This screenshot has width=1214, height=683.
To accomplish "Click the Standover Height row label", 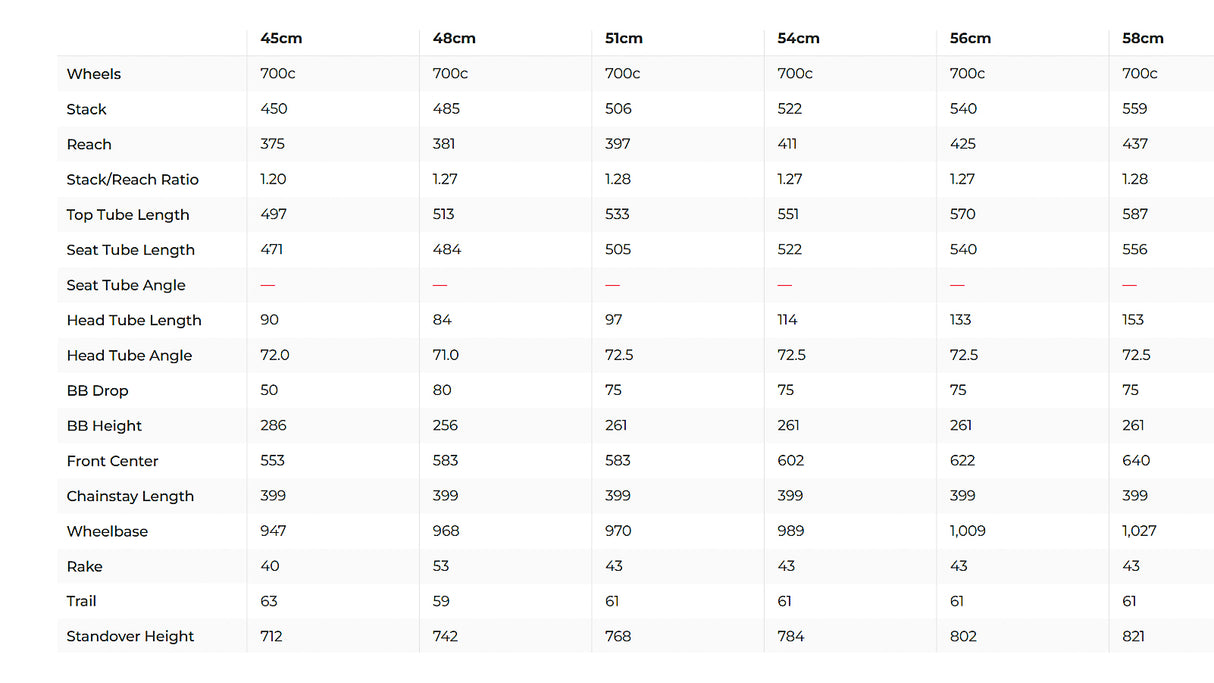I will [x=130, y=637].
